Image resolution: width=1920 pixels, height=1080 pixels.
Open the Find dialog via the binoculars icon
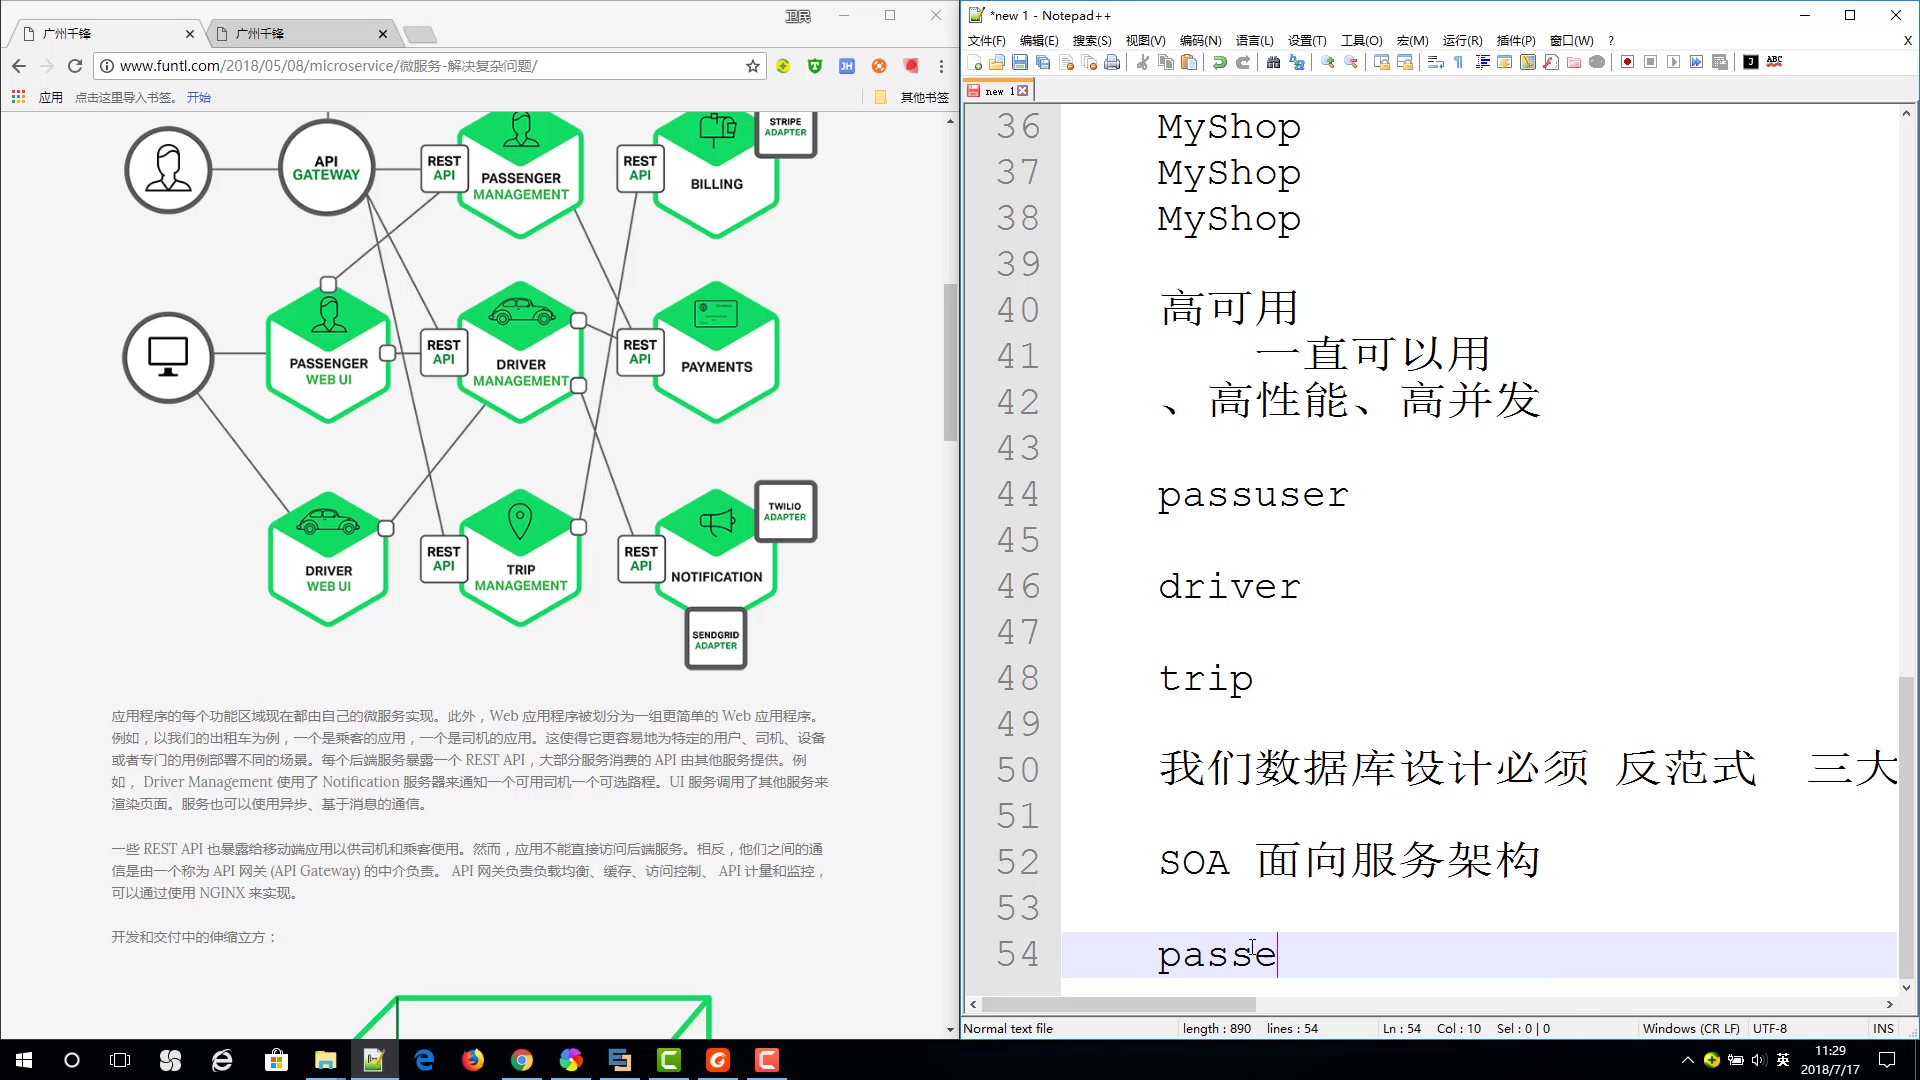point(1273,62)
